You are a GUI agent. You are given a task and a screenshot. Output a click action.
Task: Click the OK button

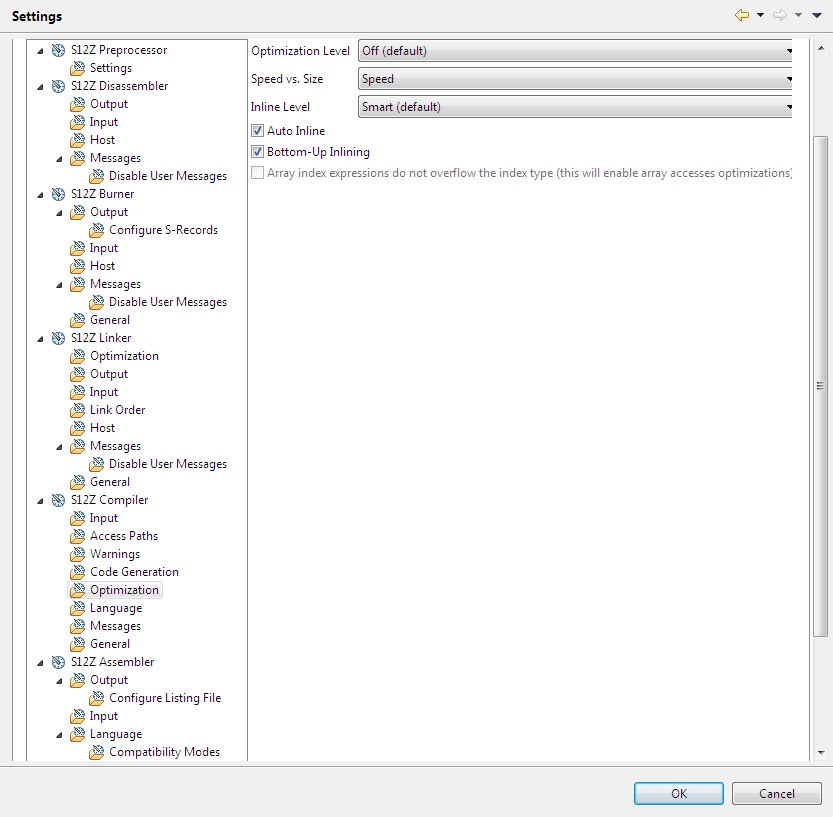point(679,794)
